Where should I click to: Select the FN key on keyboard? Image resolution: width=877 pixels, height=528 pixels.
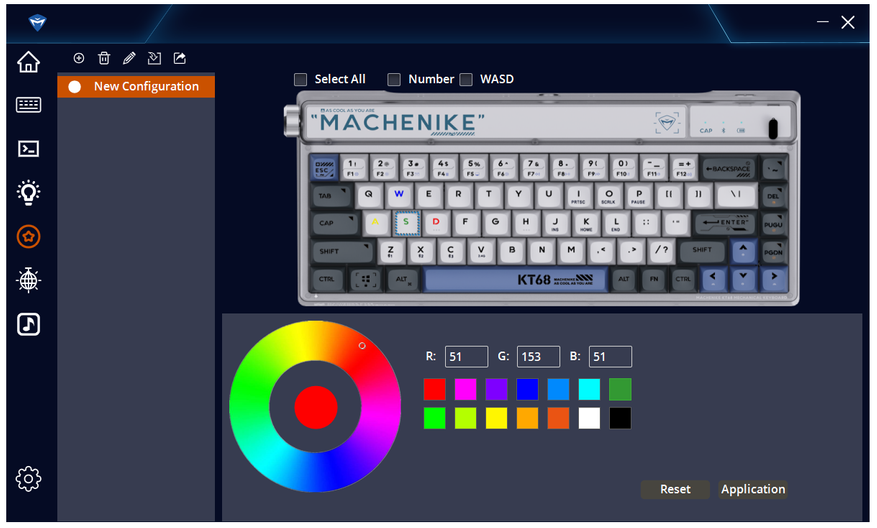[x=654, y=279]
